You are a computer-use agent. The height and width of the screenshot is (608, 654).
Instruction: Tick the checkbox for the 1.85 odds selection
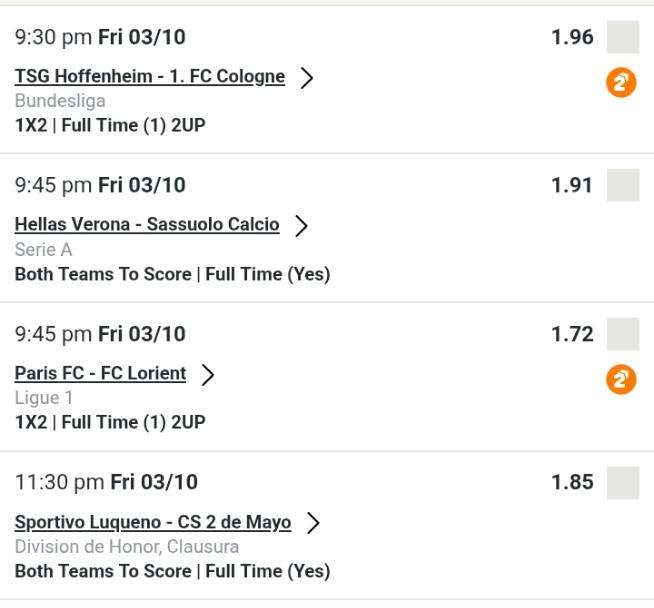pyautogui.click(x=622, y=482)
